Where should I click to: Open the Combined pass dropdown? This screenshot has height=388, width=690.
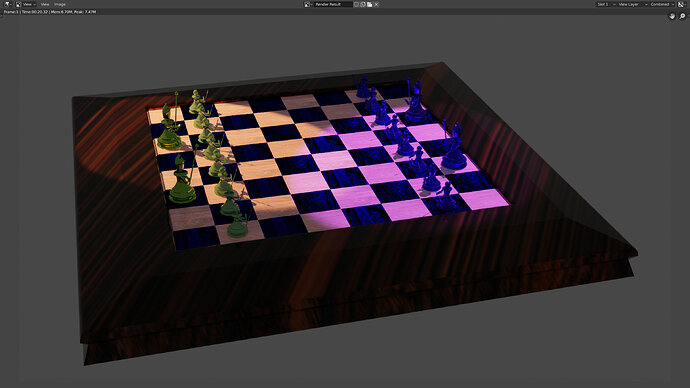pos(662,4)
